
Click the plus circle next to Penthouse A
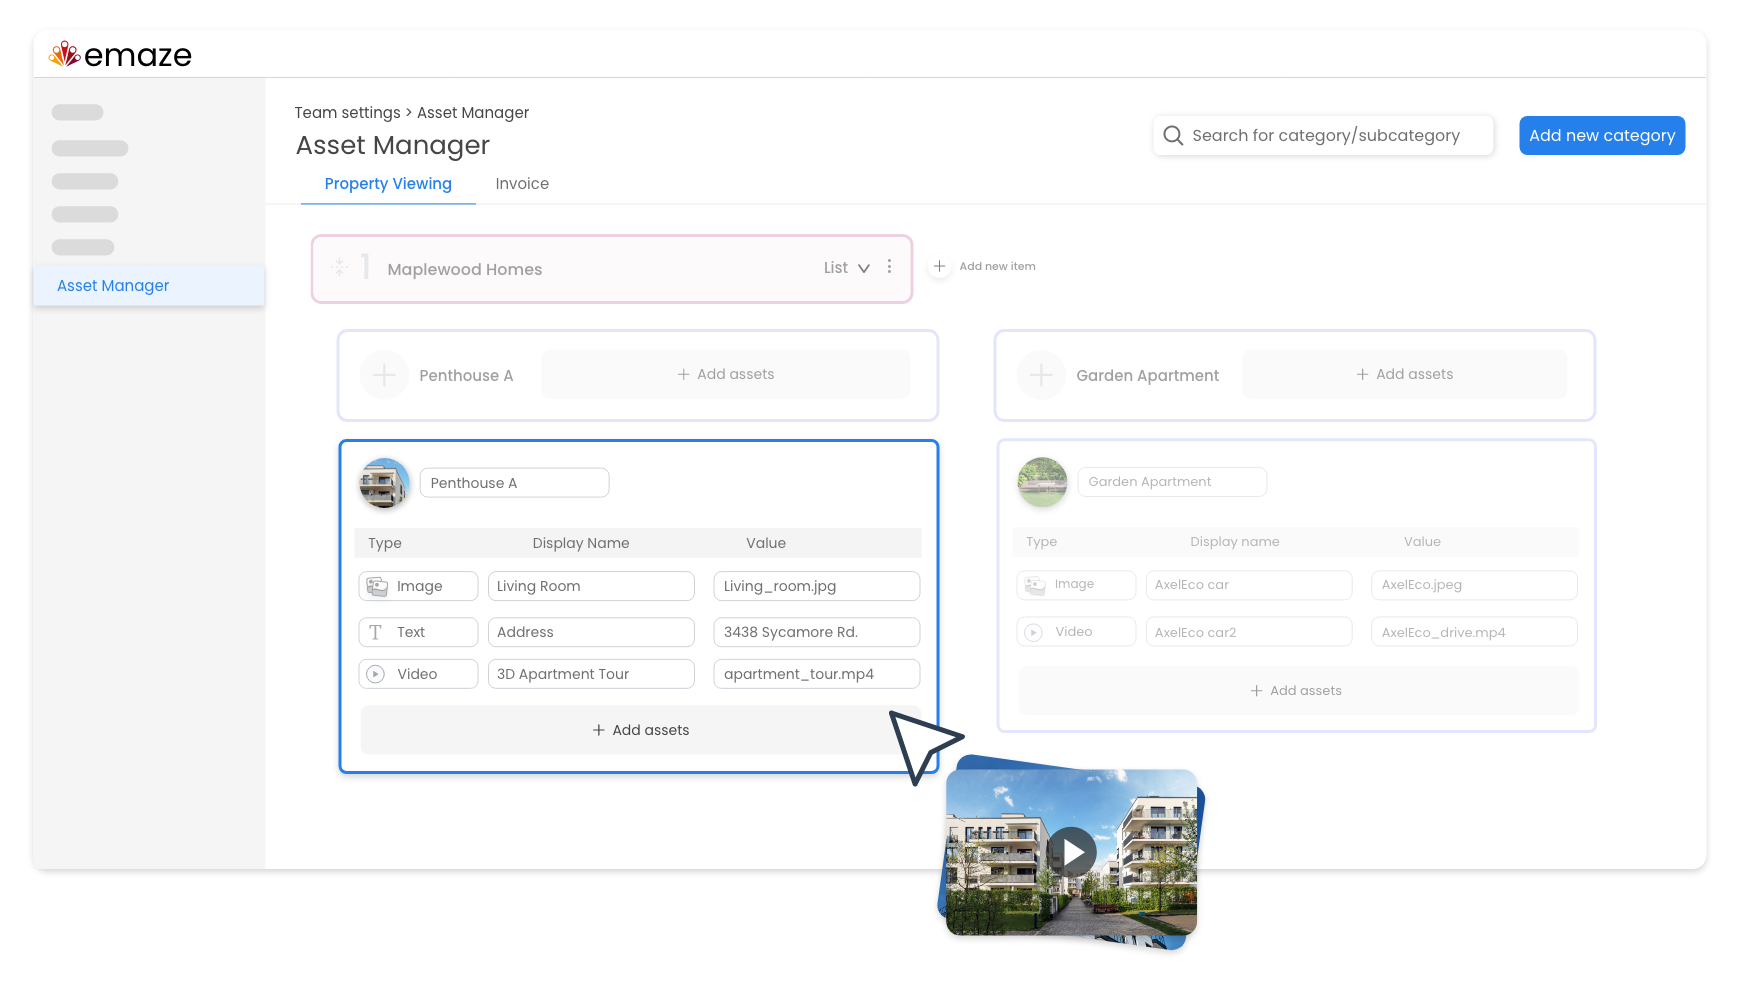click(384, 375)
